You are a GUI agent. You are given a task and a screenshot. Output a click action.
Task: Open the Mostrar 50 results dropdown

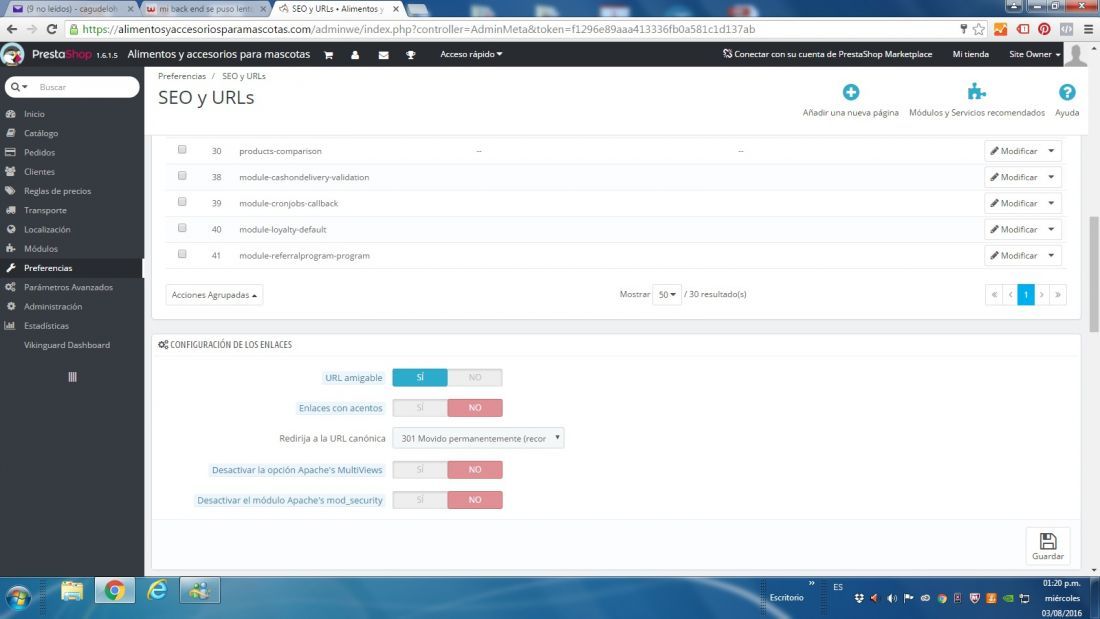(666, 295)
